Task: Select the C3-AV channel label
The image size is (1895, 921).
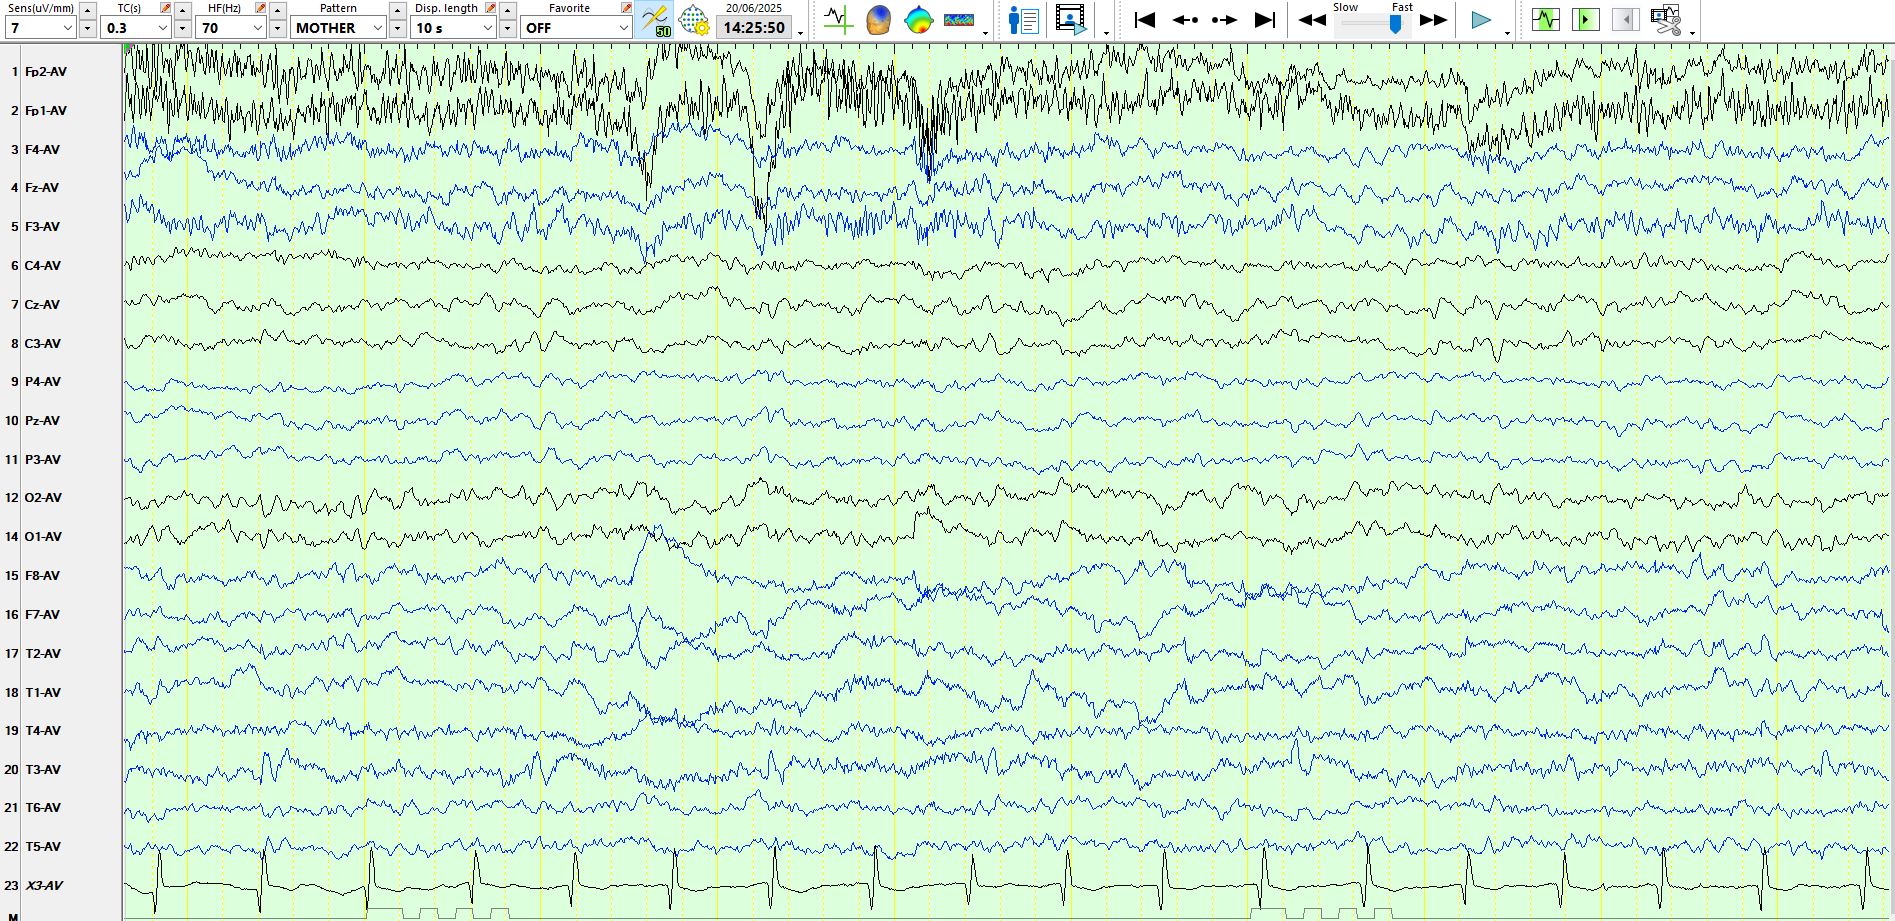Action: [x=42, y=344]
